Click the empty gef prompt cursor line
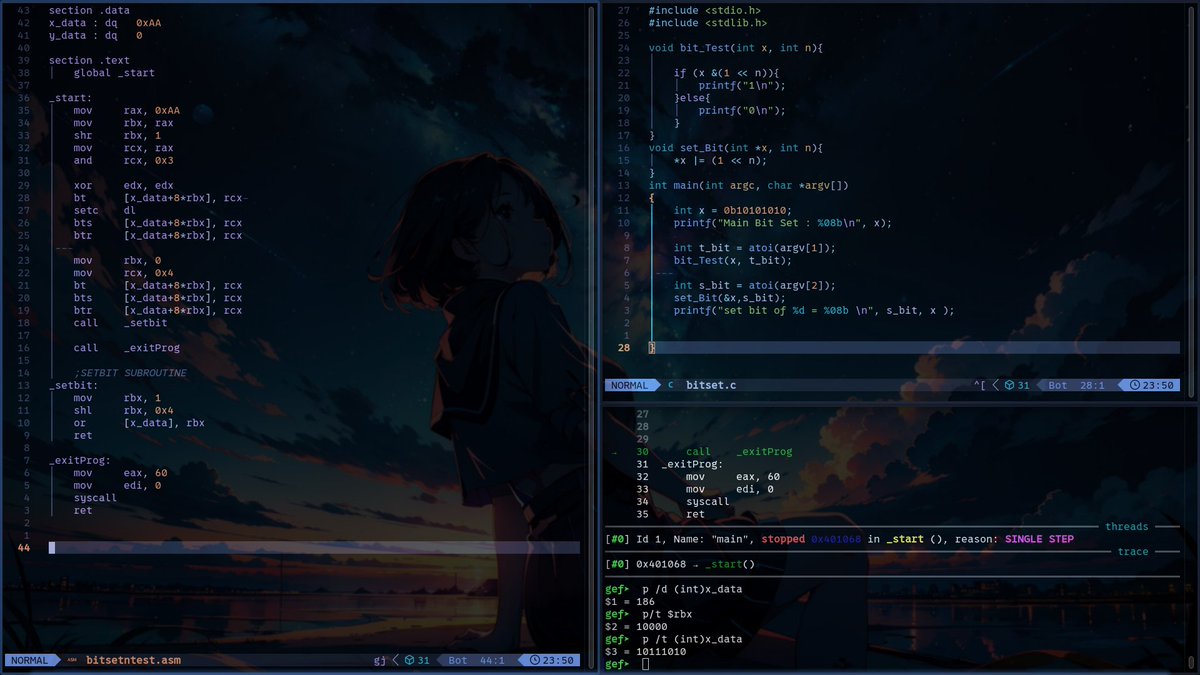This screenshot has width=1200, height=675. coord(627,664)
